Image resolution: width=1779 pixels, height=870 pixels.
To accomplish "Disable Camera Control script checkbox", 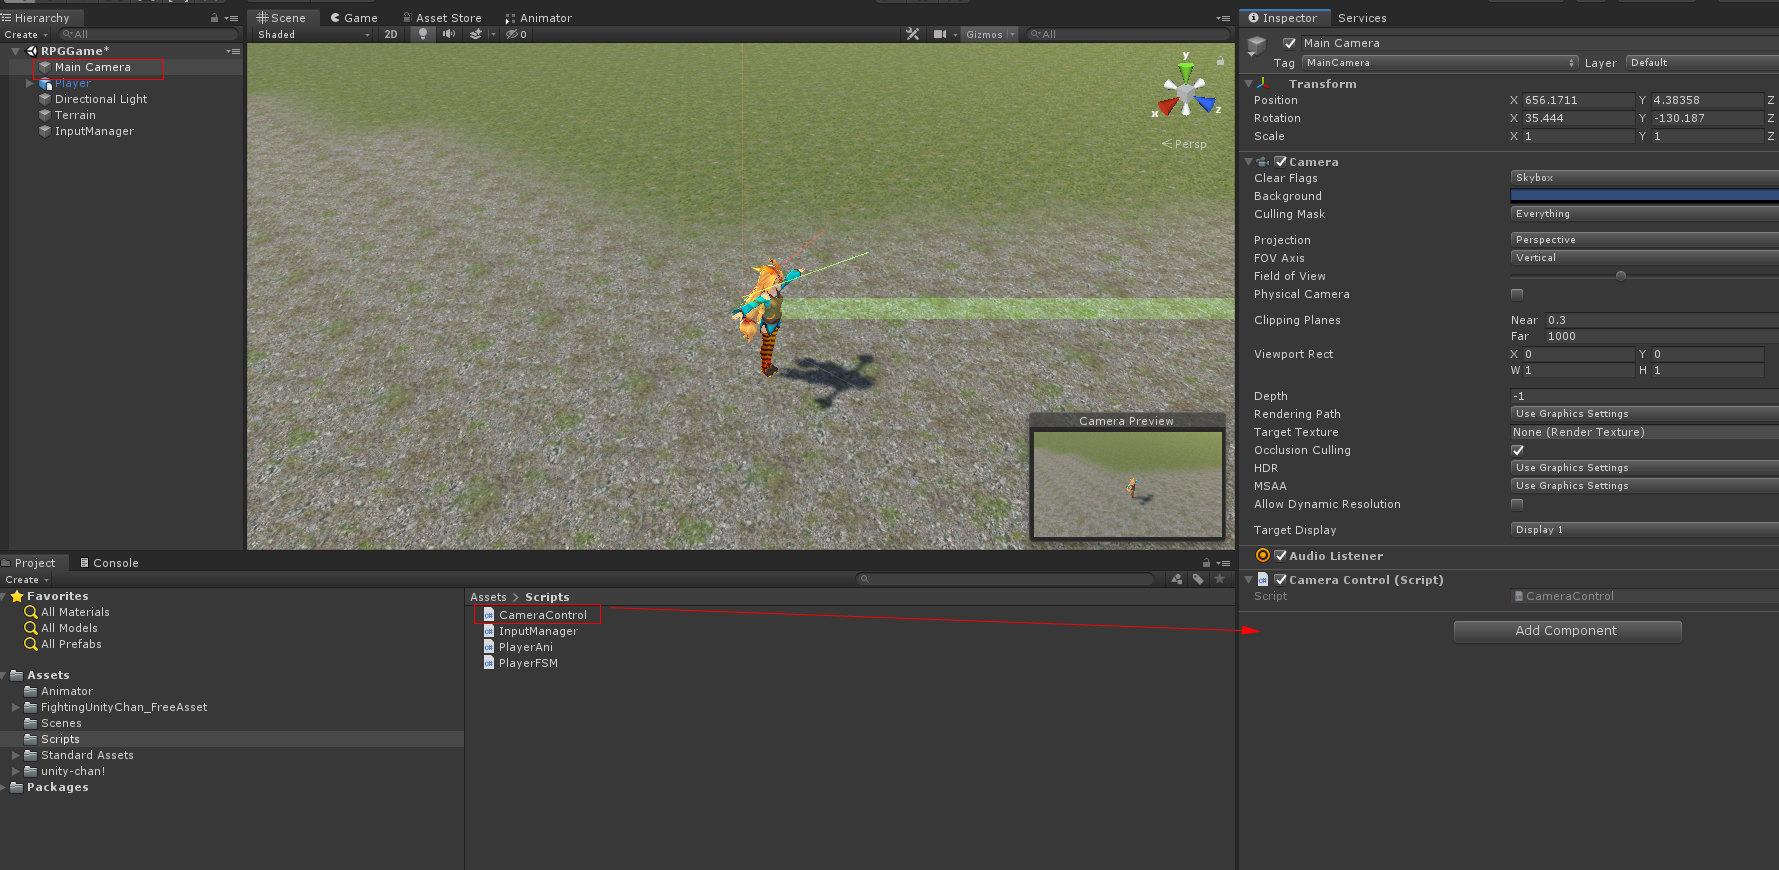I will [x=1281, y=579].
